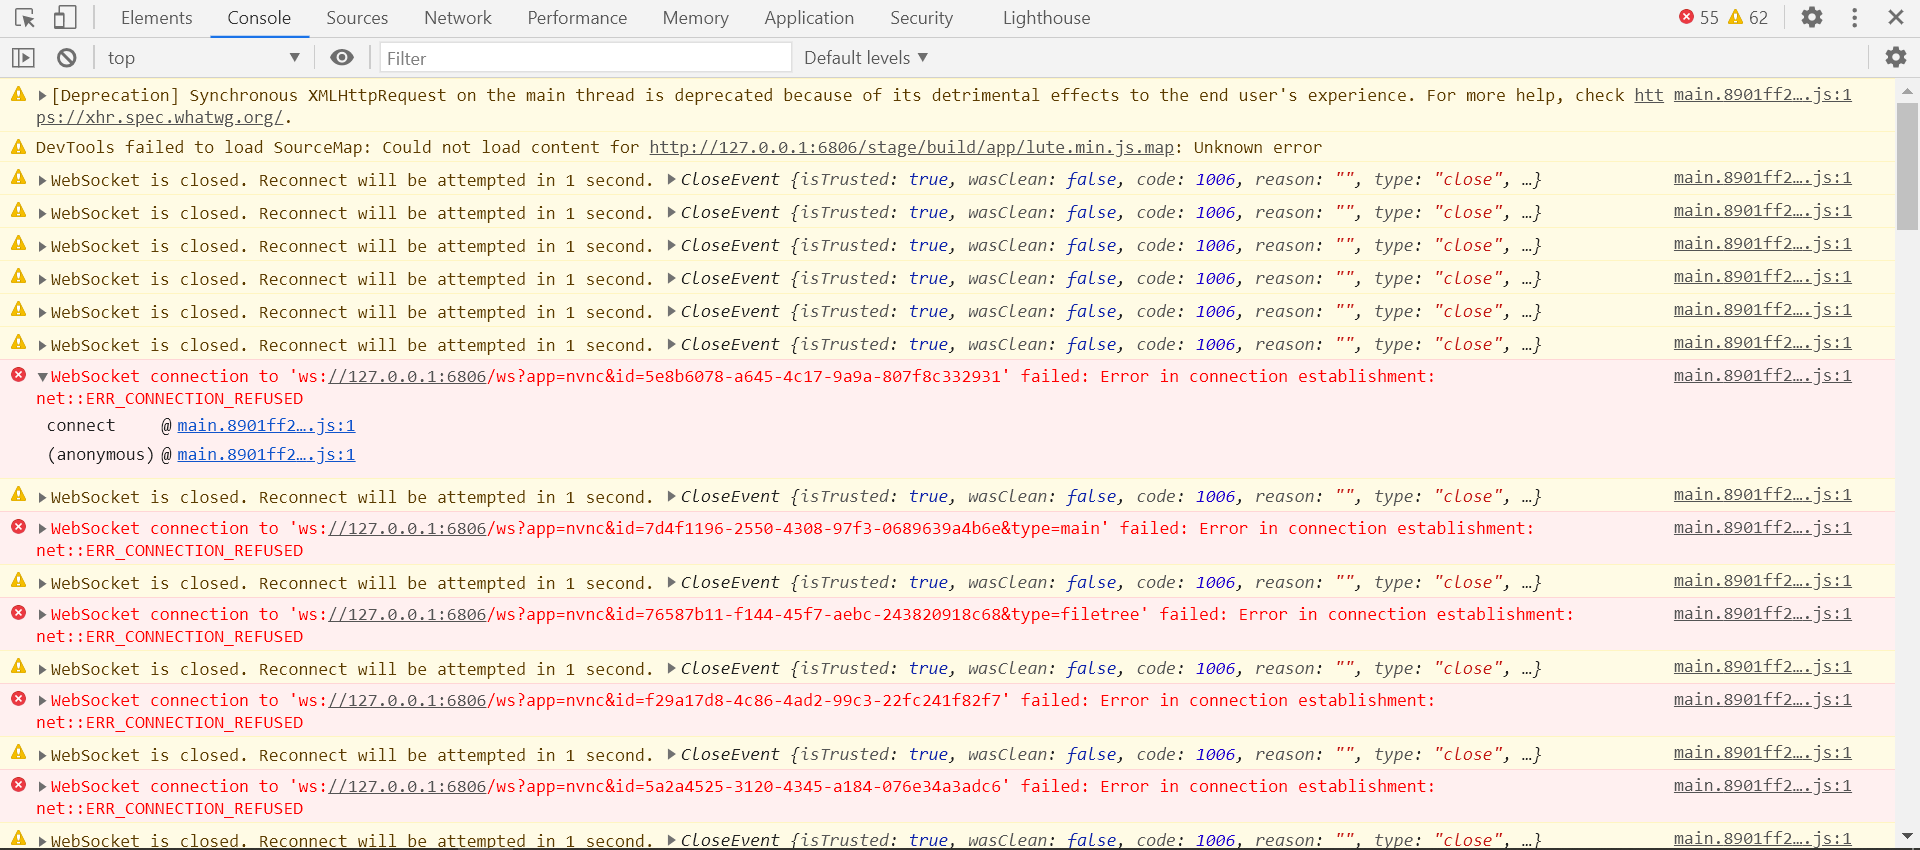
Task: Open the Performance tab
Action: coord(577,18)
